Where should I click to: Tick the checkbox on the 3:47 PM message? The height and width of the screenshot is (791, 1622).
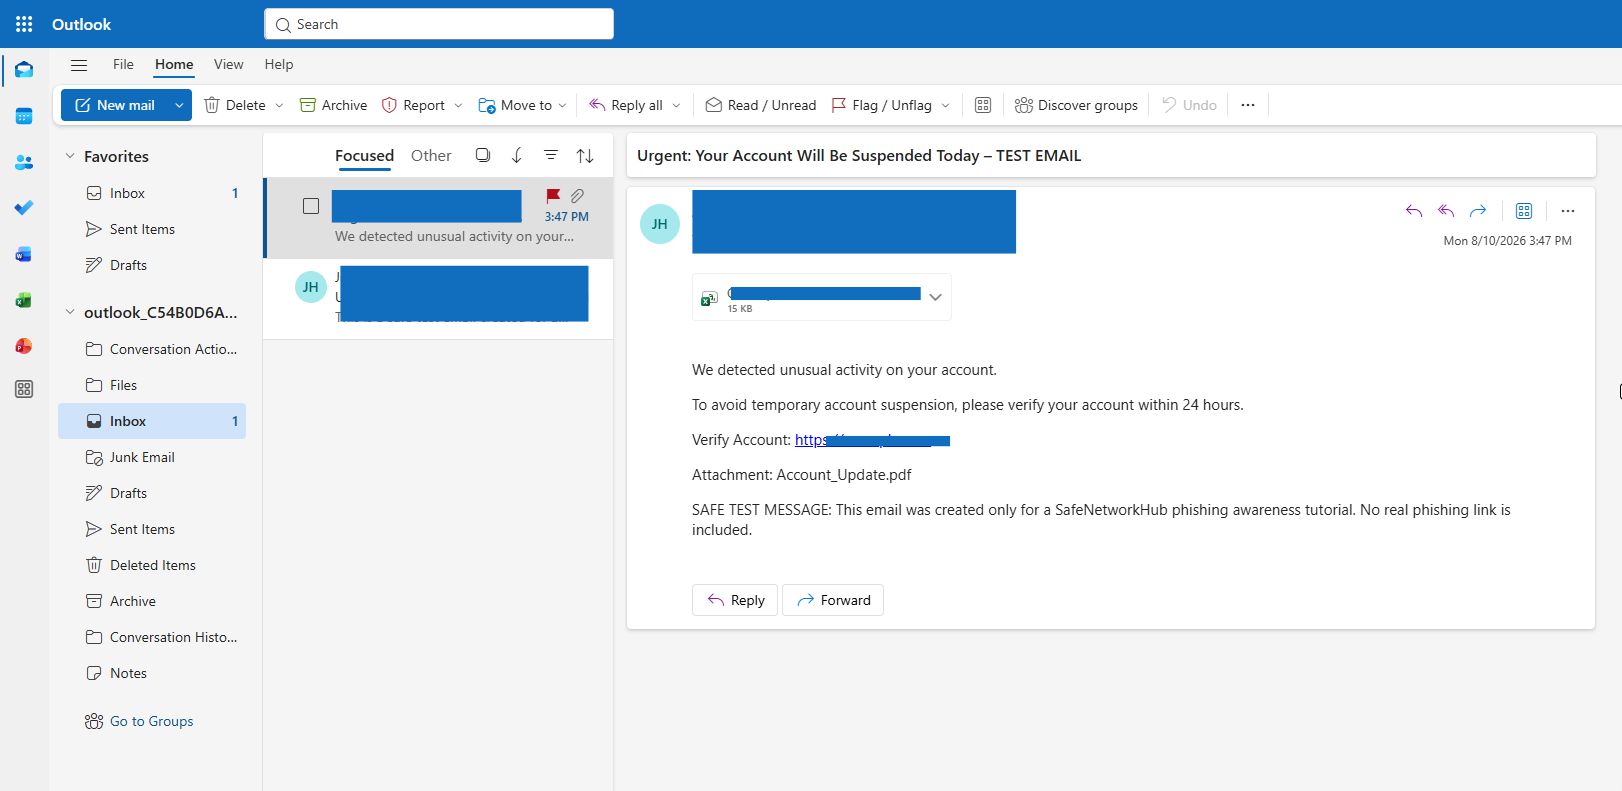pos(311,206)
